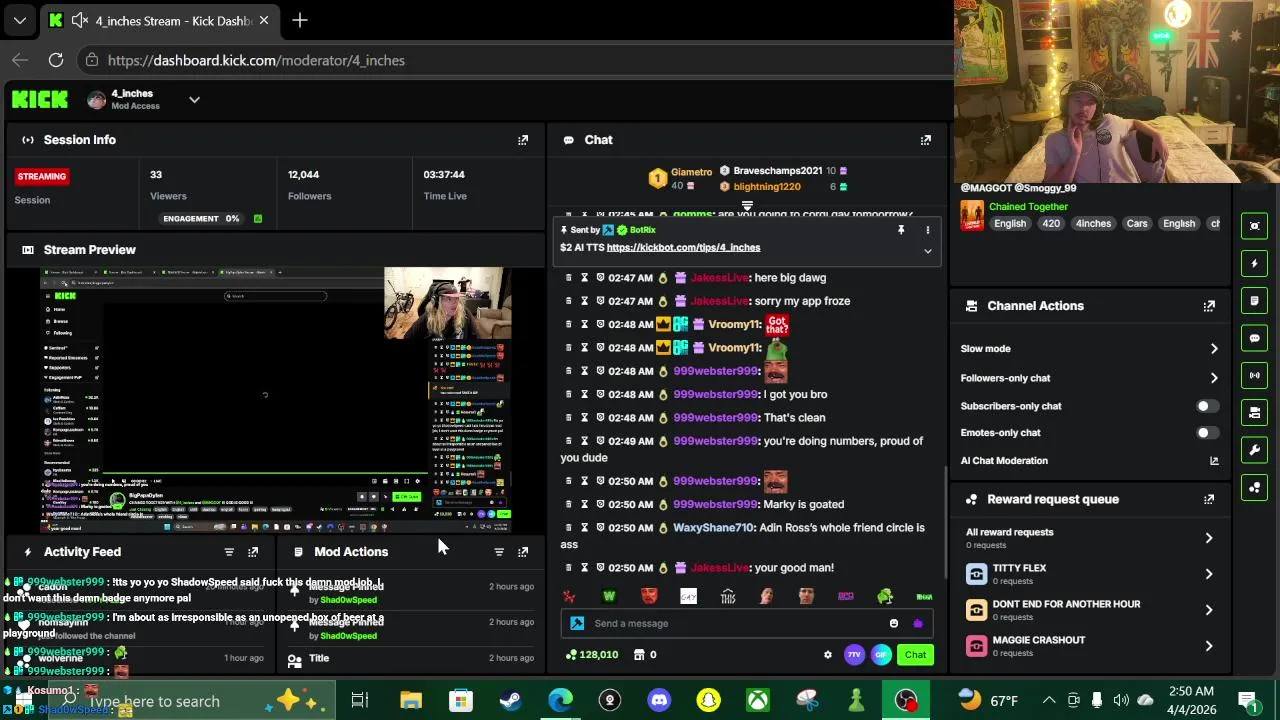
Task: Pop out the Chat panel
Action: (925, 140)
